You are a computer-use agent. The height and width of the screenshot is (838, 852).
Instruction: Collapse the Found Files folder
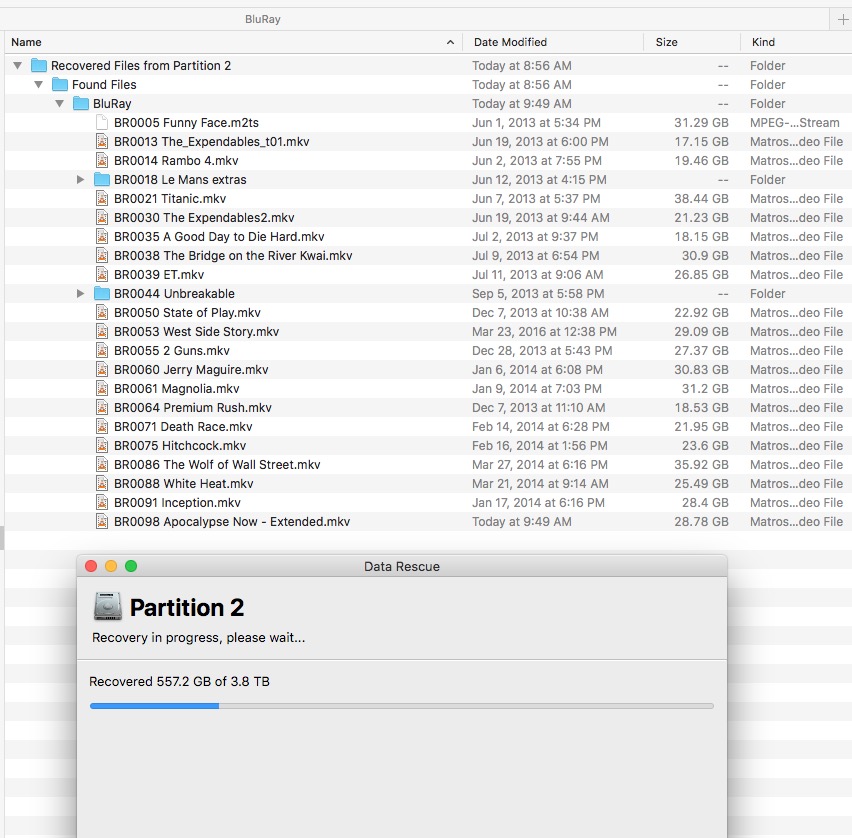(39, 85)
